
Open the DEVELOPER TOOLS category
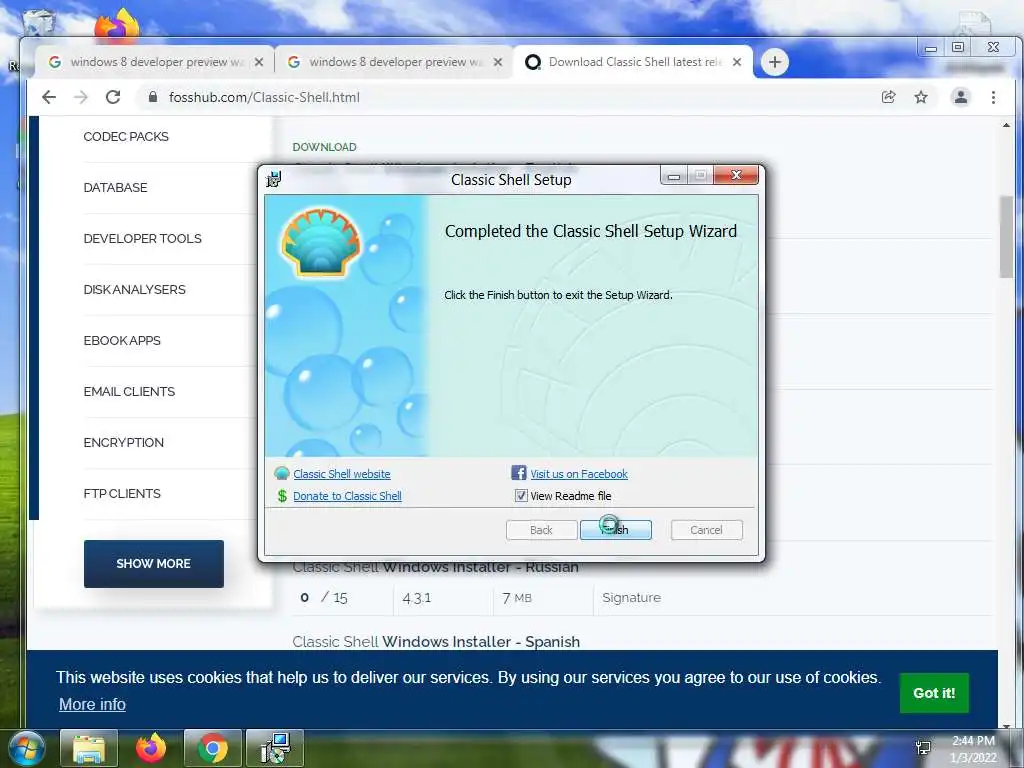pos(142,238)
